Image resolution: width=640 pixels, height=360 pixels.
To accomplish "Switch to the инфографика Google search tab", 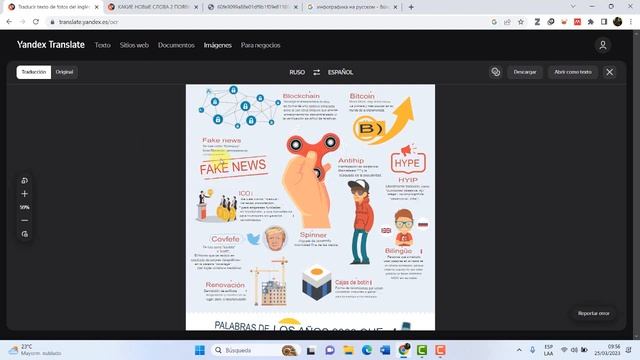I will 352,7.
